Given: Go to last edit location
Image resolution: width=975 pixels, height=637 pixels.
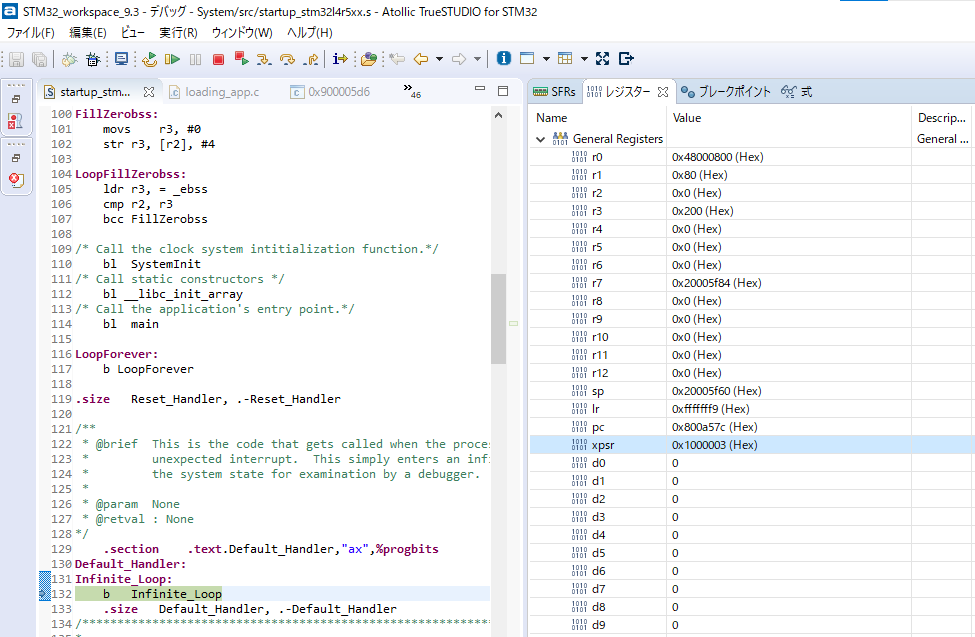Looking at the screenshot, I should click(x=397, y=59).
